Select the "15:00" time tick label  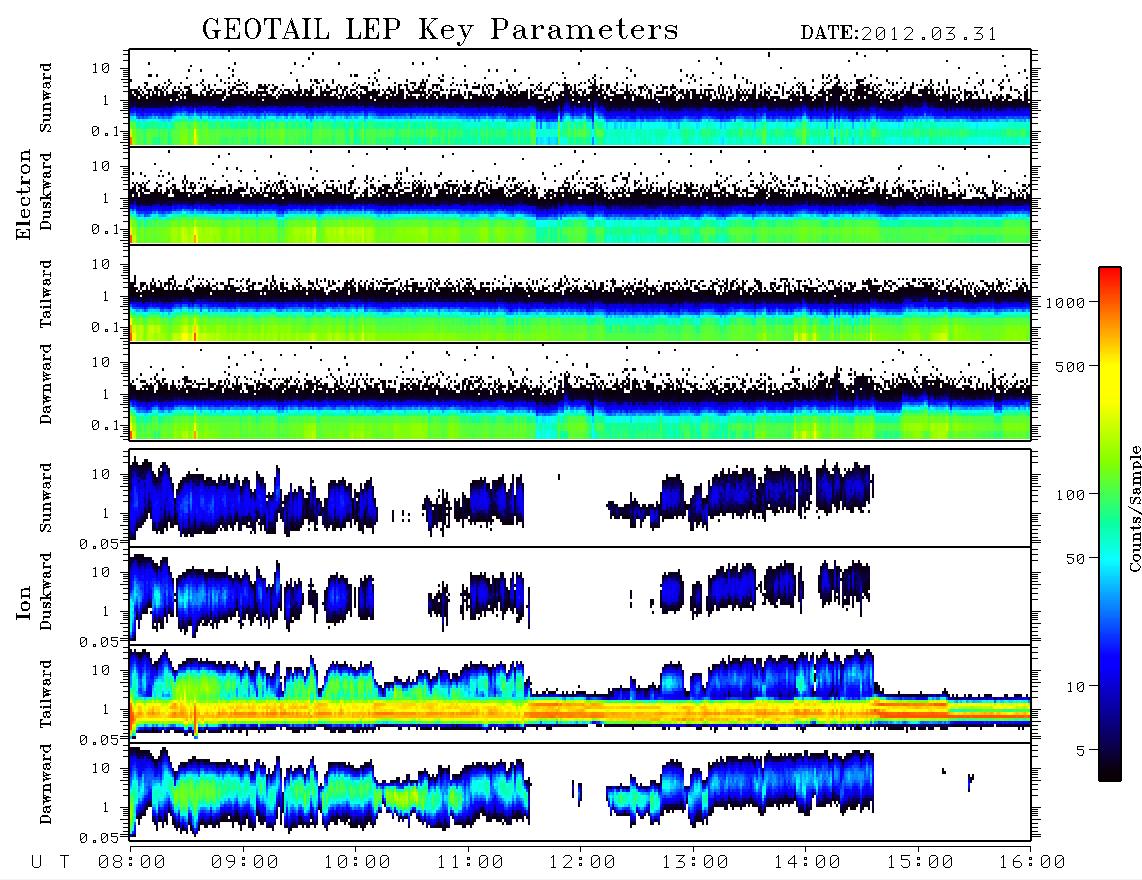tap(920, 863)
